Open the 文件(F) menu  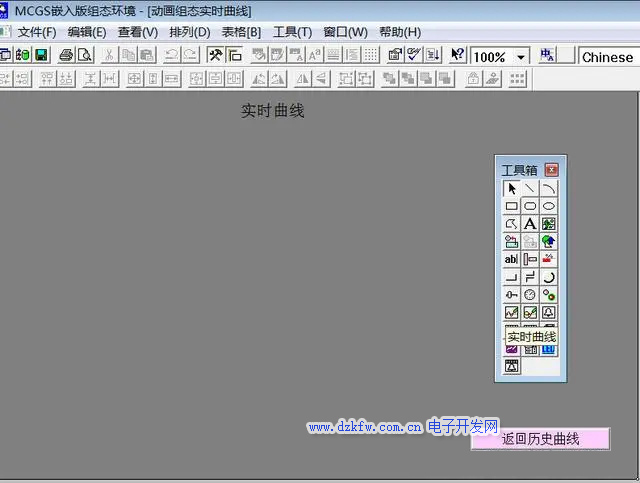pyautogui.click(x=37, y=32)
